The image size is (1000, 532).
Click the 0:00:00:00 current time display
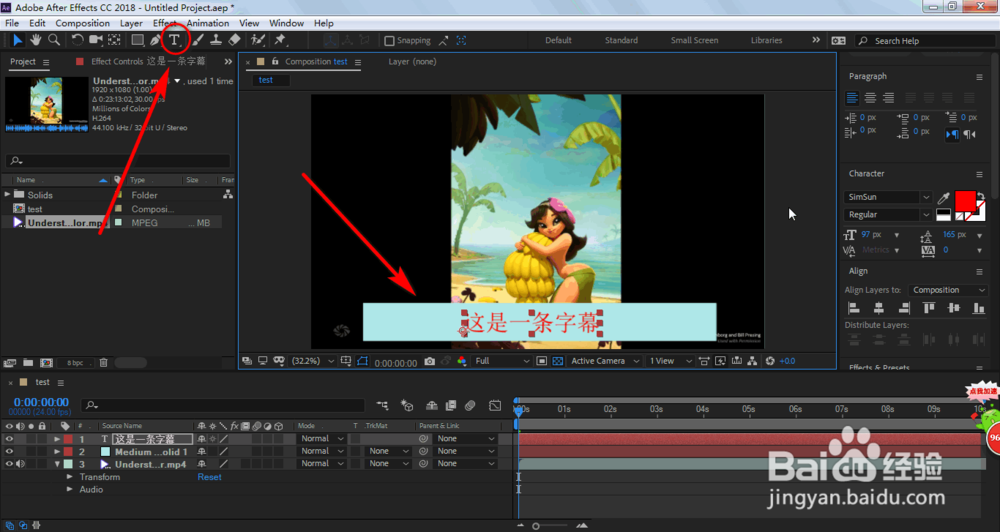(41, 402)
